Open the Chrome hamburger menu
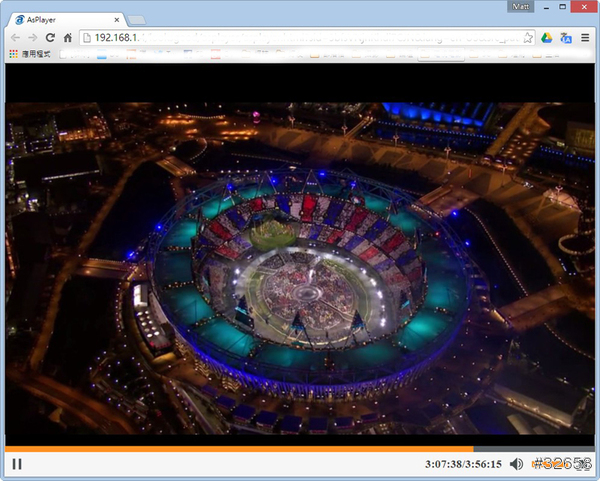600x481 pixels. [x=585, y=38]
